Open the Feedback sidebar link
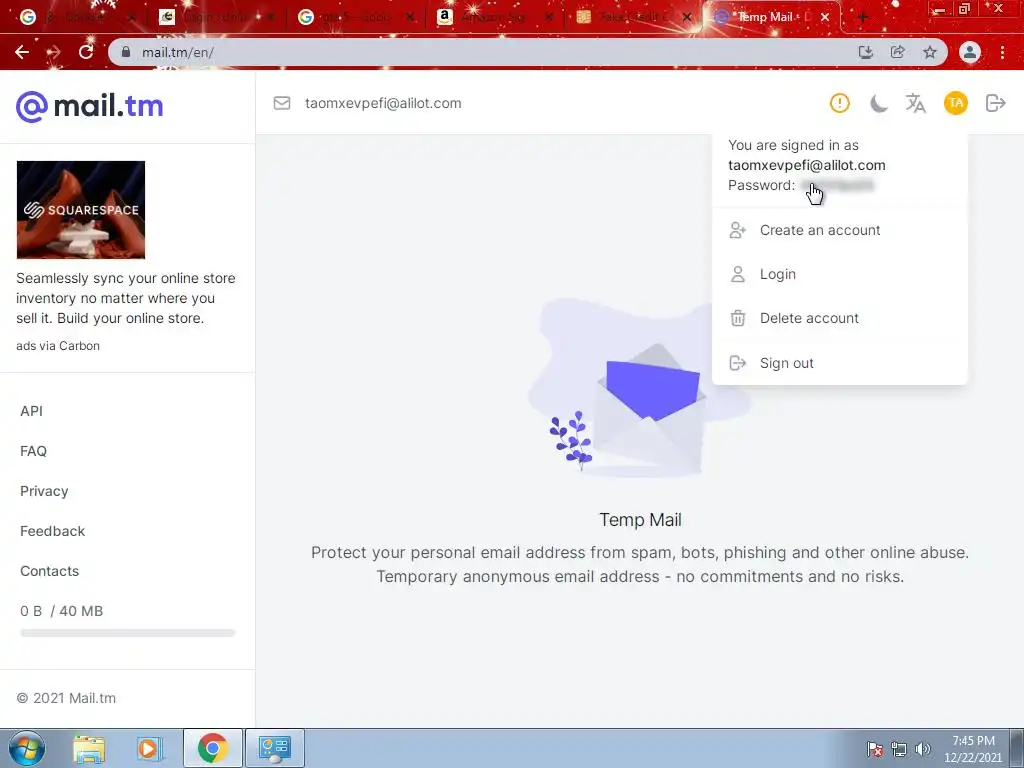The width and height of the screenshot is (1024, 768). point(52,531)
